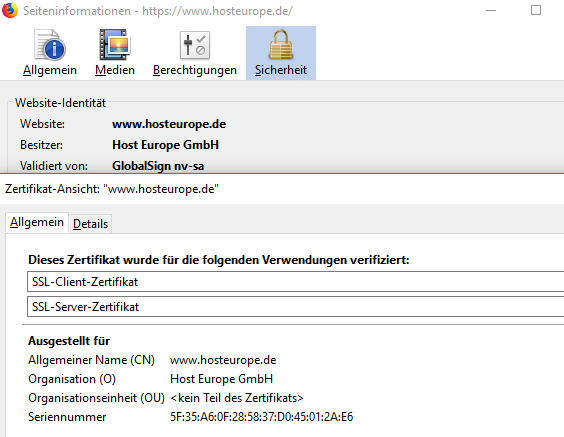Select the www.hosteurope.de website value
The image size is (564, 437).
169,124
